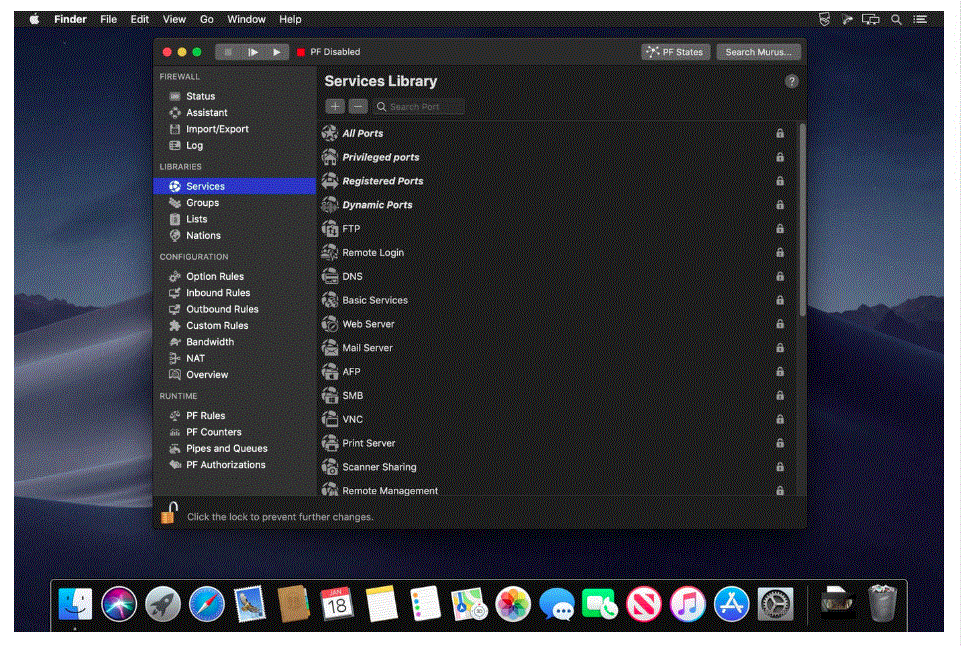Open the View menu
Viewport: 961px width, 646px height.
(x=174, y=19)
